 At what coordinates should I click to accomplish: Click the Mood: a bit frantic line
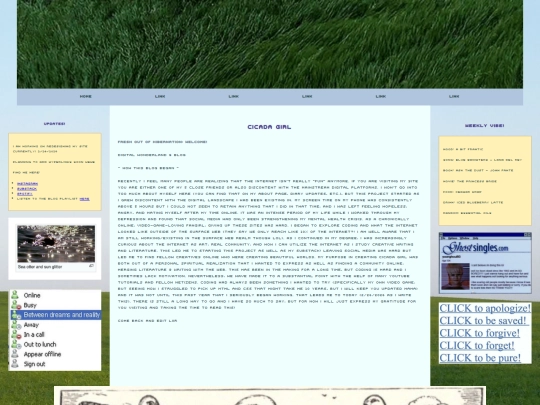tap(463, 149)
